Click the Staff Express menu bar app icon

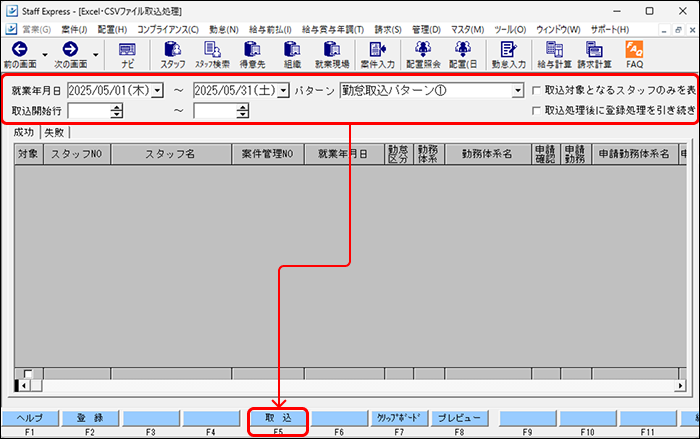point(11,29)
